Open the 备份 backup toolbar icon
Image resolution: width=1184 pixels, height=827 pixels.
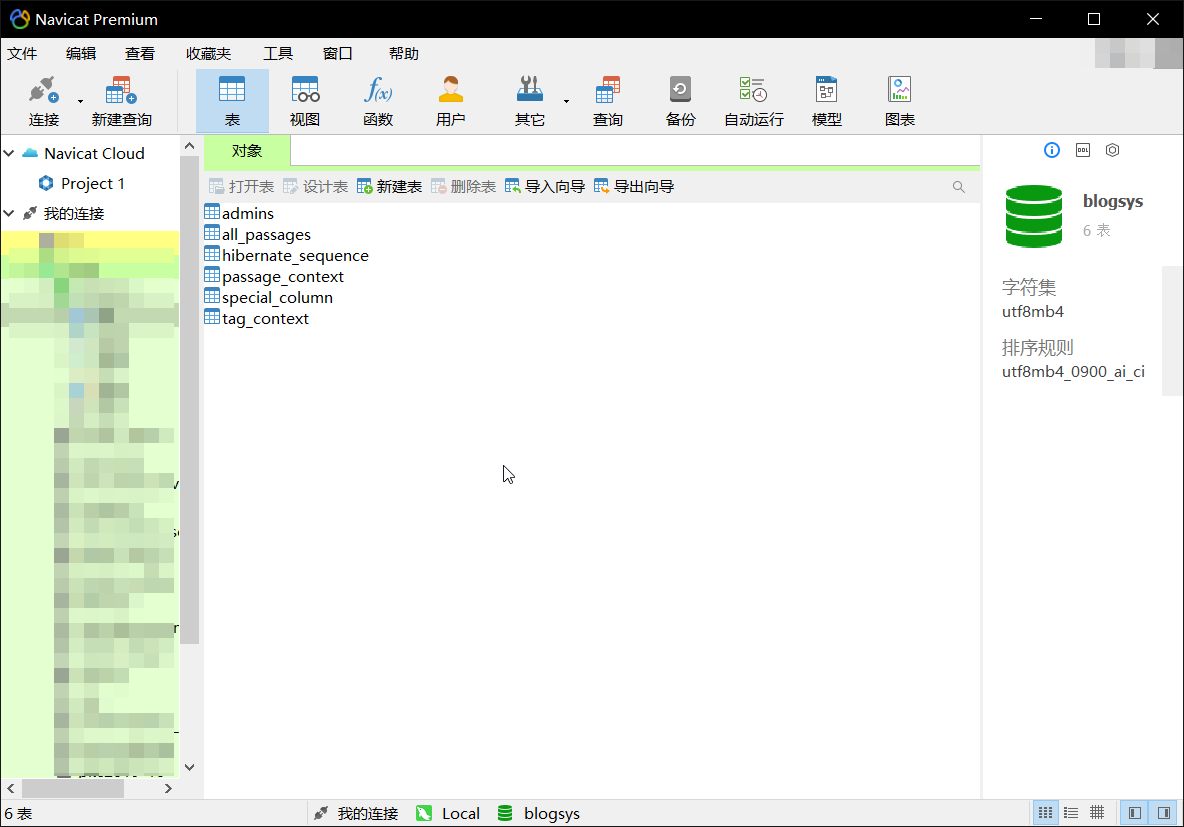pyautogui.click(x=680, y=100)
